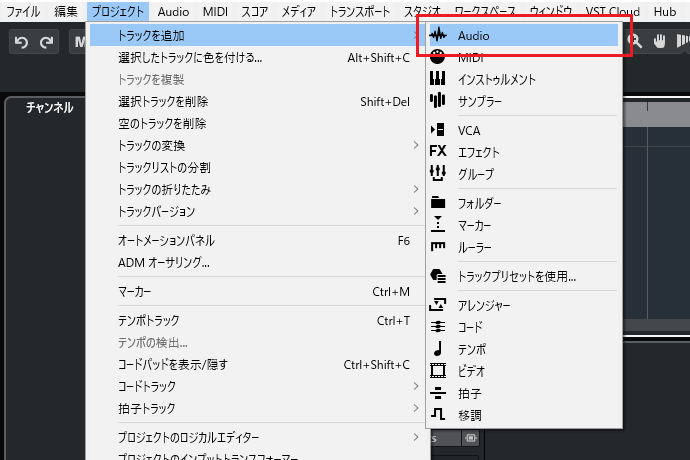Viewport: 690px width, 460px height.
Task: Click the Sampler track icon
Action: pos(437,100)
